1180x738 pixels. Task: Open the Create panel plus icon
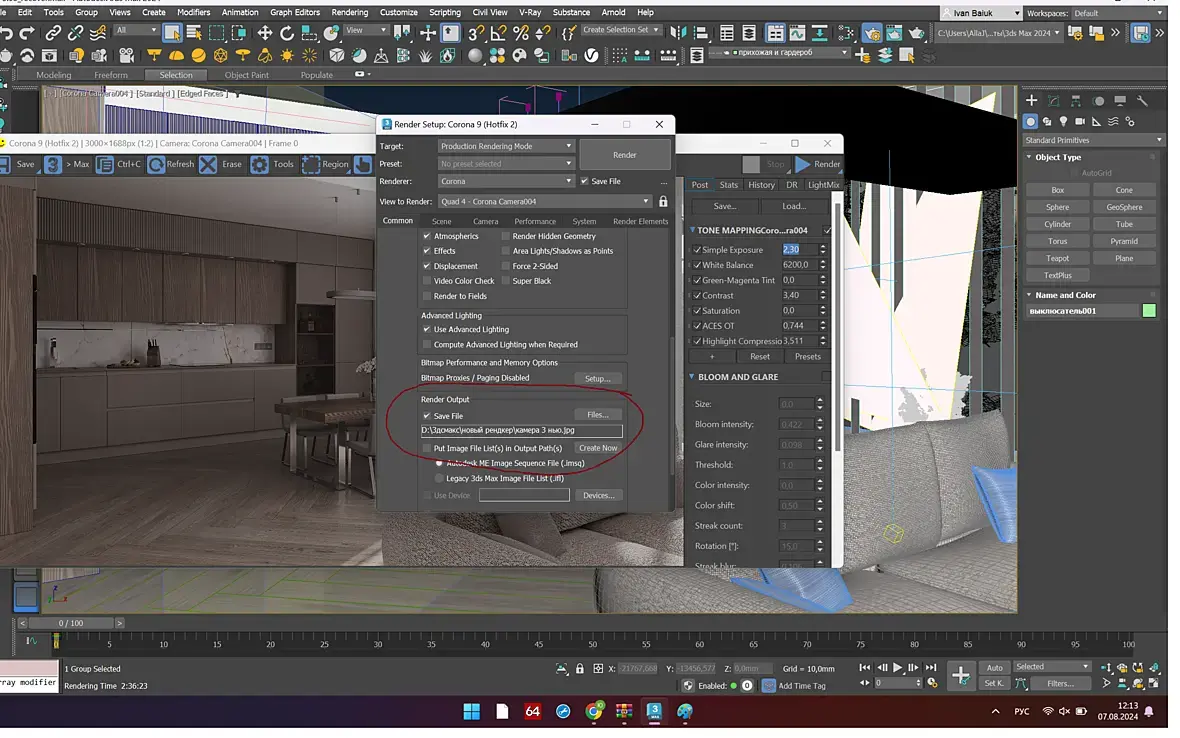point(1031,100)
